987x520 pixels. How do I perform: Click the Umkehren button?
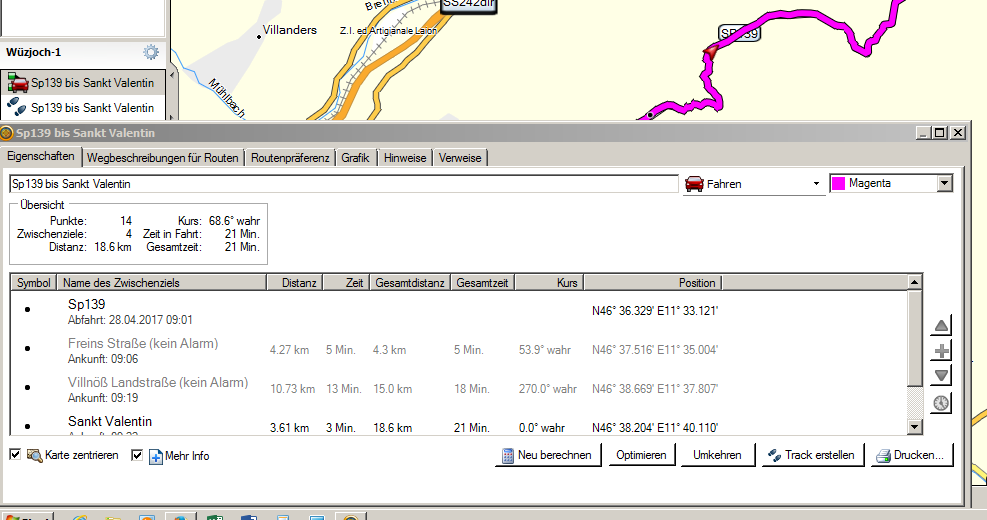717,455
